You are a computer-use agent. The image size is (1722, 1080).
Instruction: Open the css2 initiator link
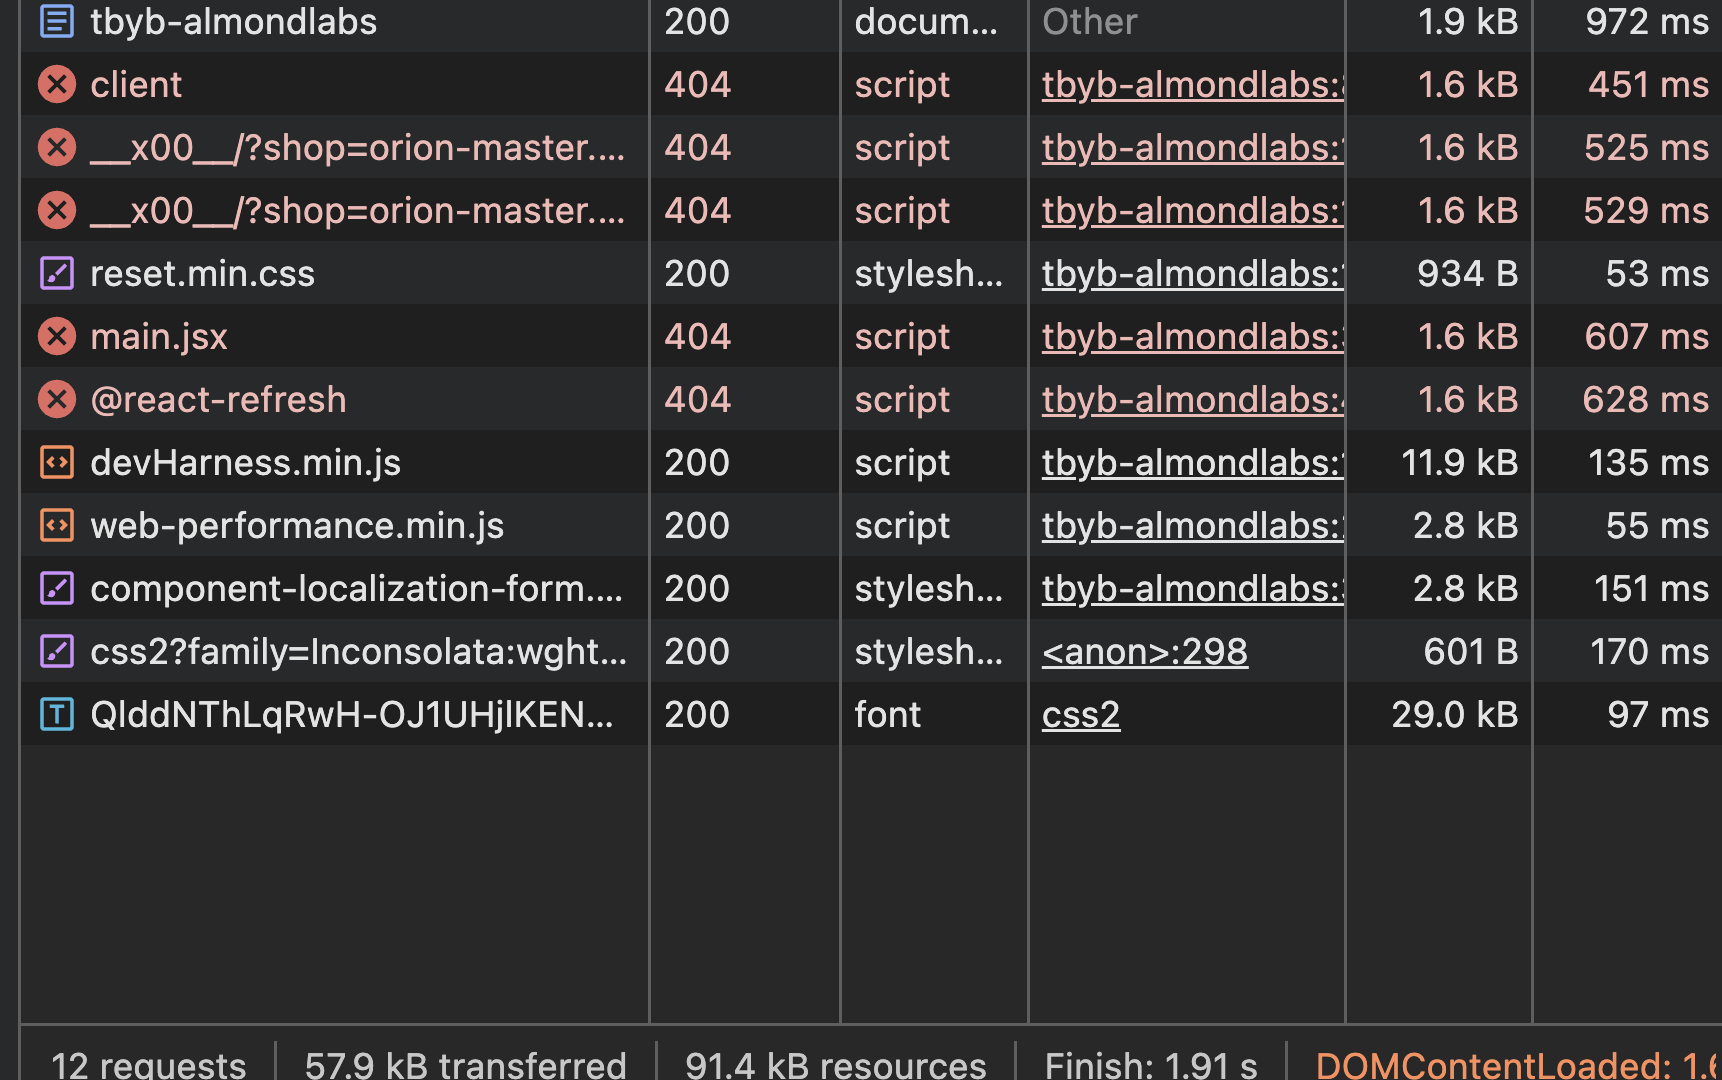point(1081,715)
